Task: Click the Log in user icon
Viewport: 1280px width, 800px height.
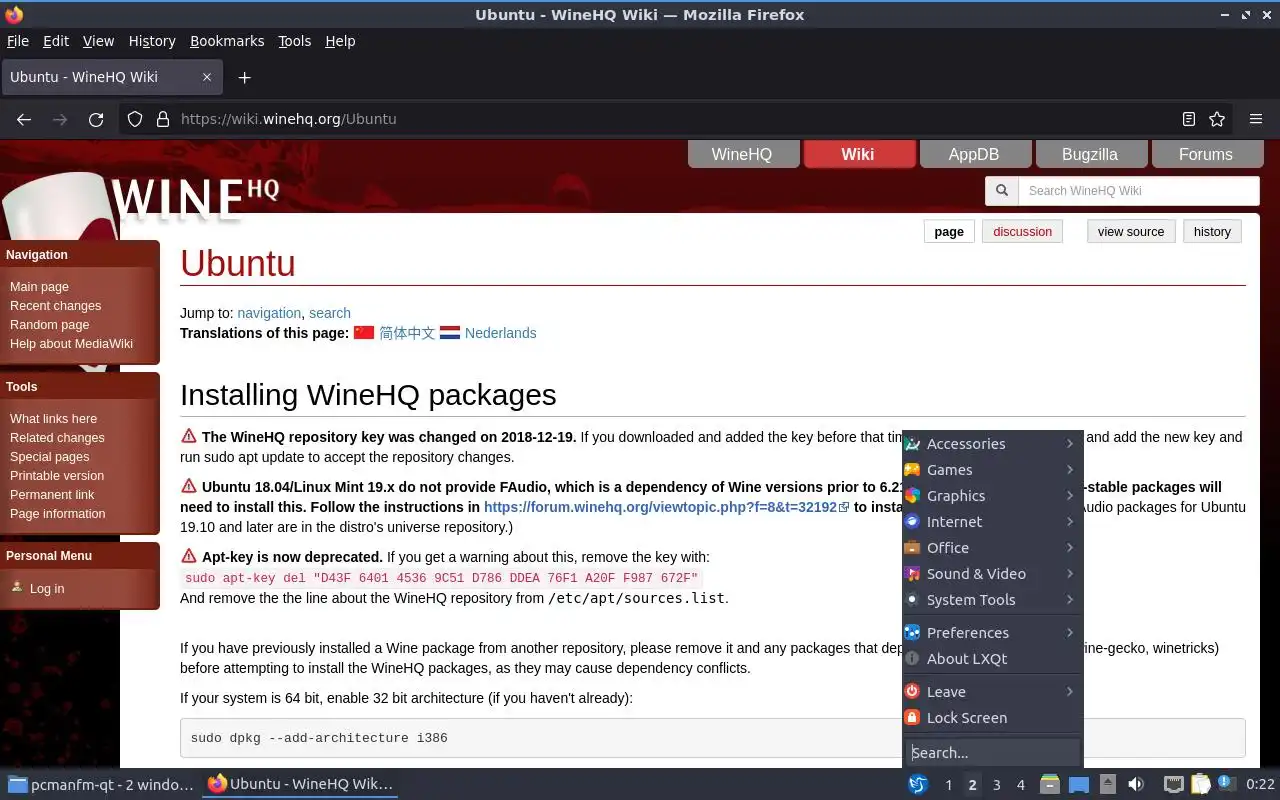Action: (x=17, y=587)
